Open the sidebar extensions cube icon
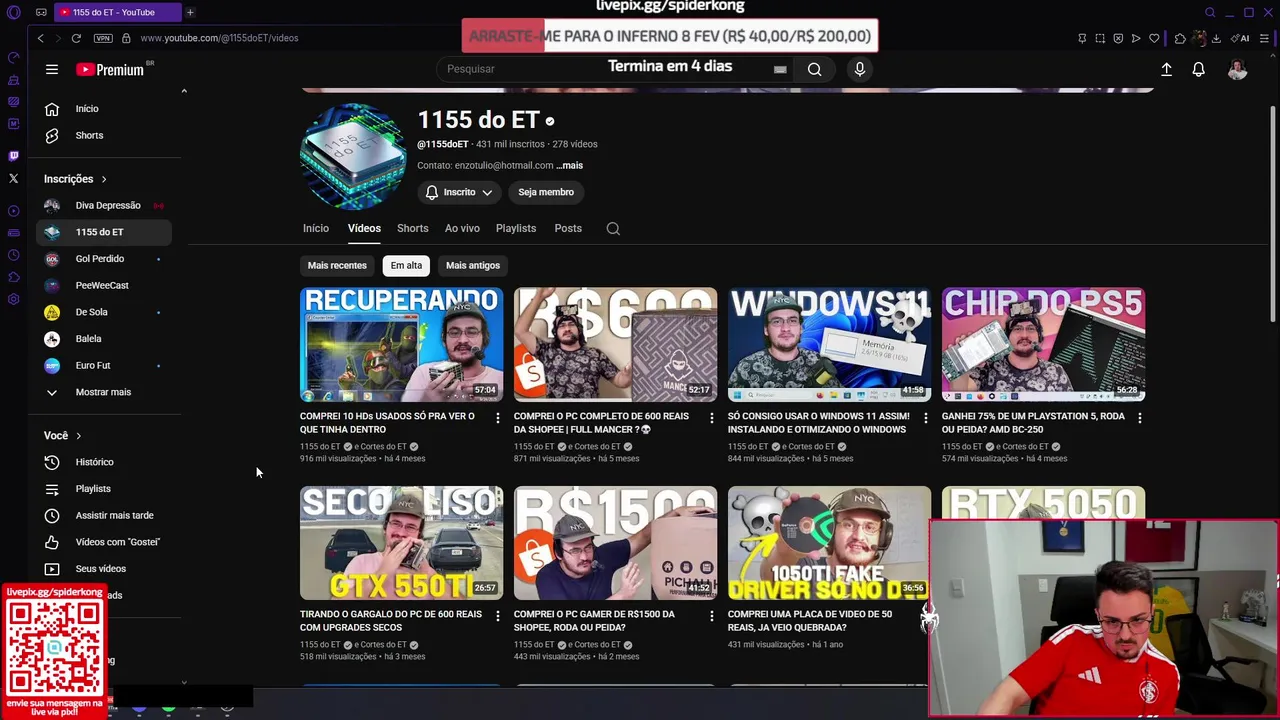 tap(13, 277)
